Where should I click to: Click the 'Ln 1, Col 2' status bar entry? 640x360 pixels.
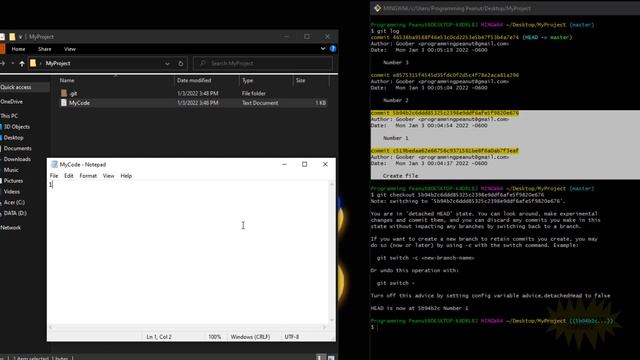159,337
